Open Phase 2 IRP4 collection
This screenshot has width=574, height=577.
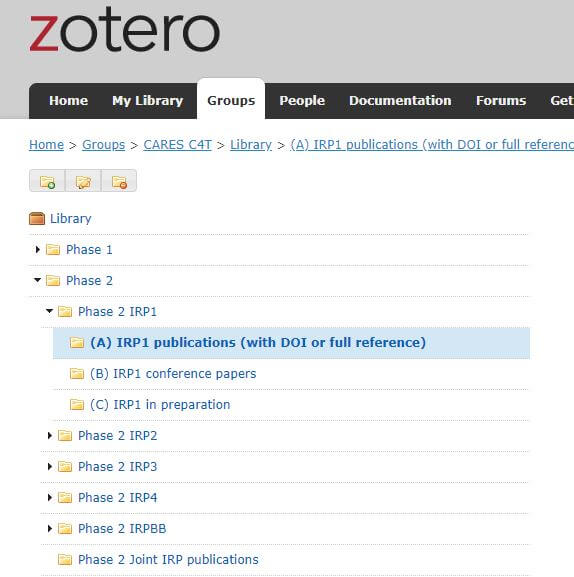(117, 498)
